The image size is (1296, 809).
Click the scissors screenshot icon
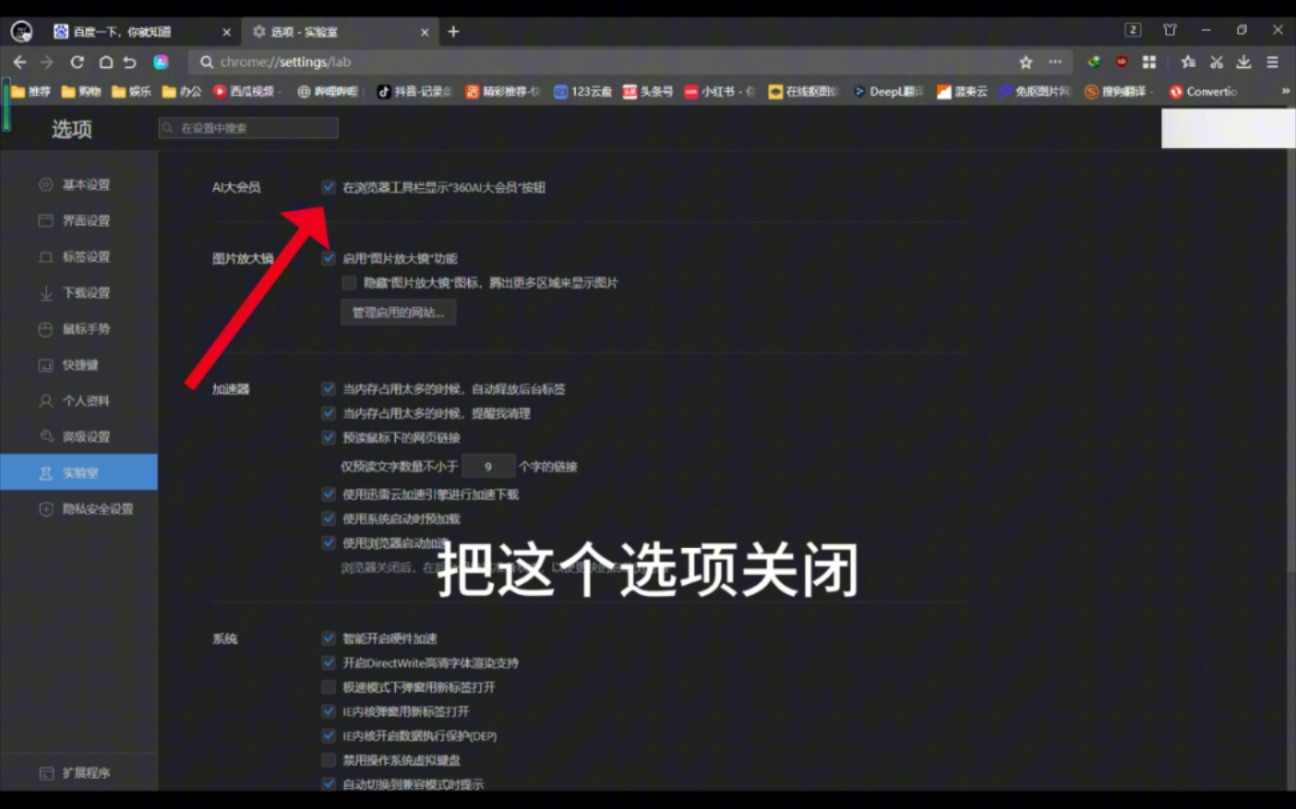click(1216, 62)
